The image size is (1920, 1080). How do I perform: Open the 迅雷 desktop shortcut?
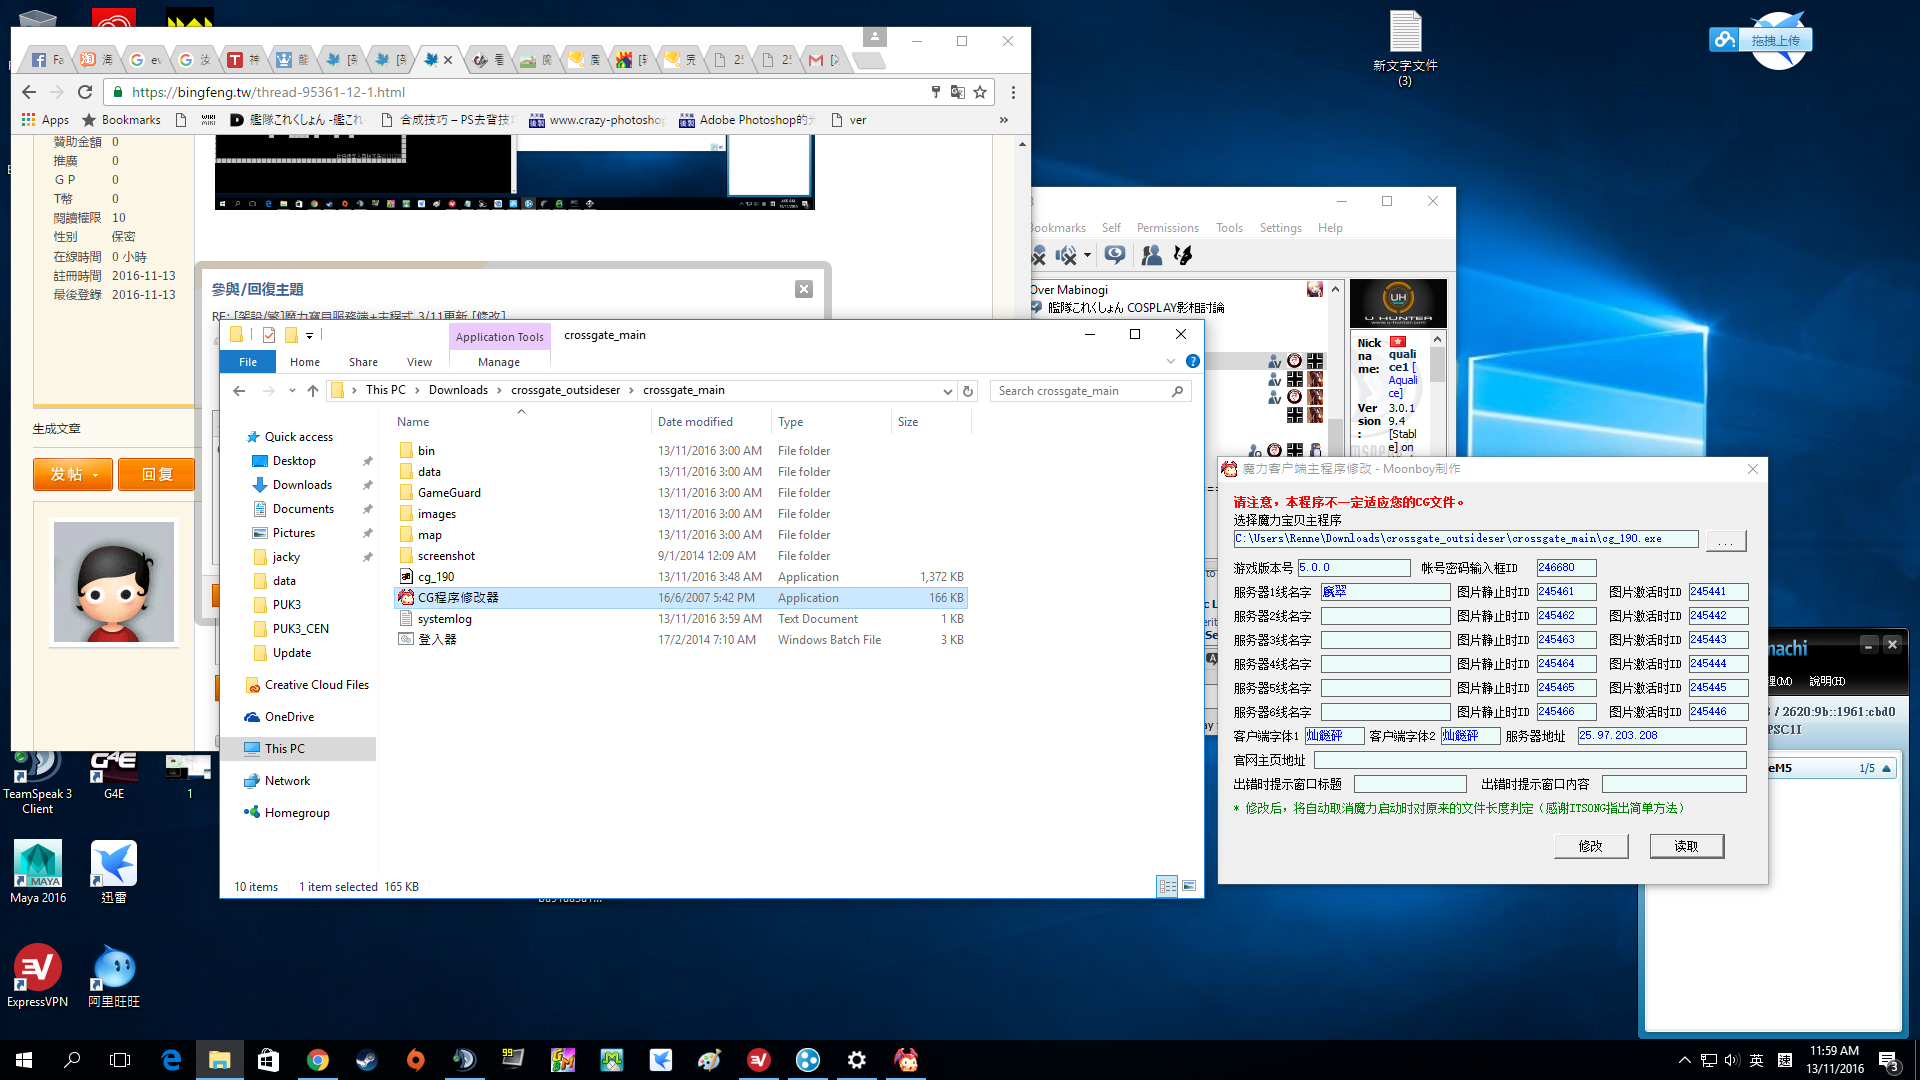tap(114, 872)
